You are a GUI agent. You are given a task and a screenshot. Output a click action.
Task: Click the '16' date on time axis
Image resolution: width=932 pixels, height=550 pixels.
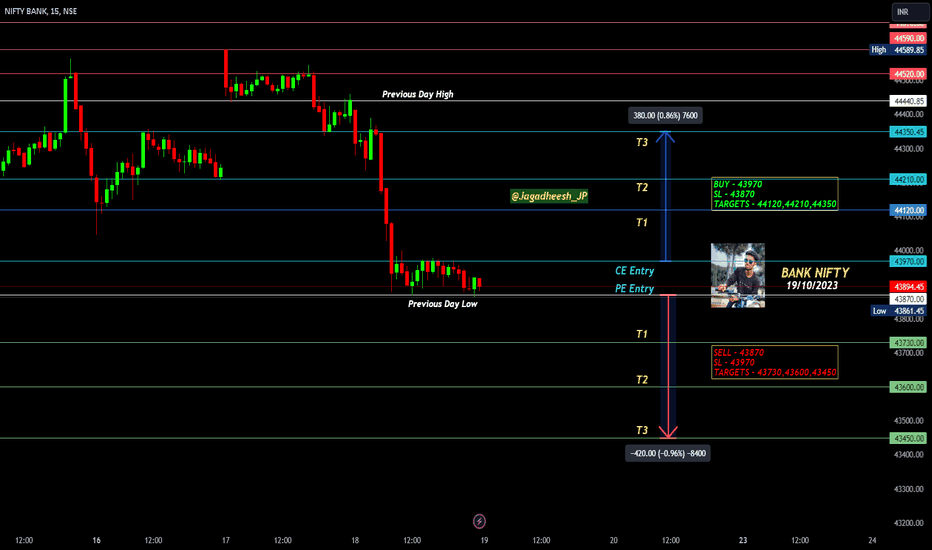[x=96, y=540]
